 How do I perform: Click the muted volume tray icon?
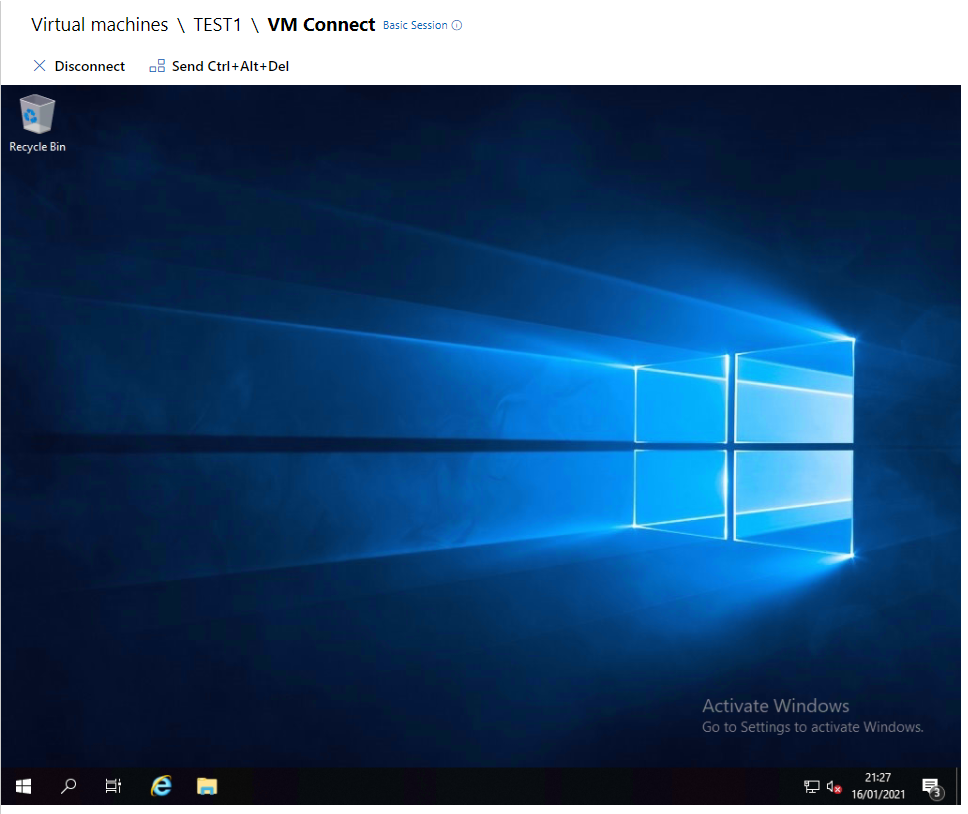834,787
